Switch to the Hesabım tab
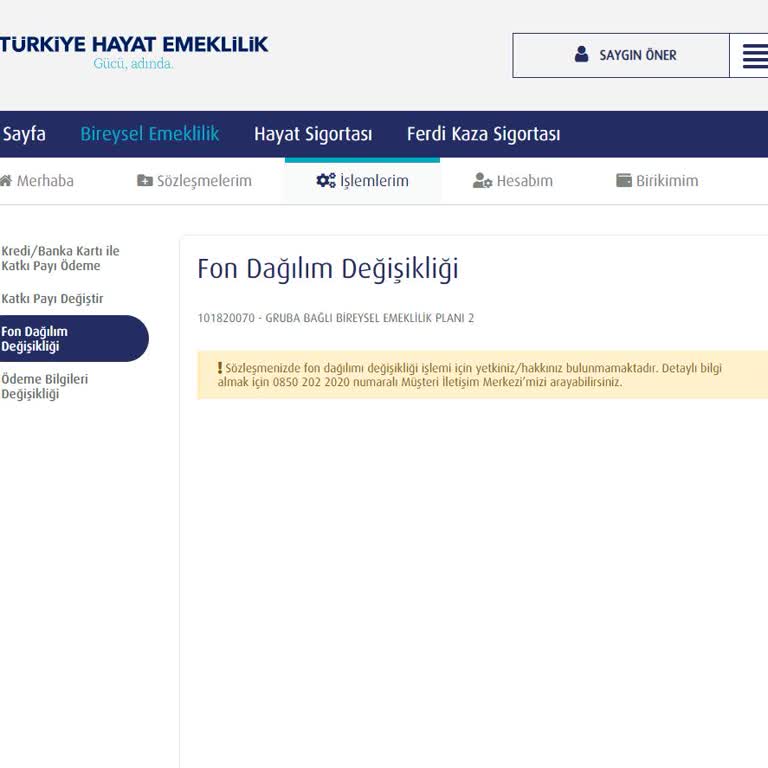The width and height of the screenshot is (768, 768). coord(513,181)
